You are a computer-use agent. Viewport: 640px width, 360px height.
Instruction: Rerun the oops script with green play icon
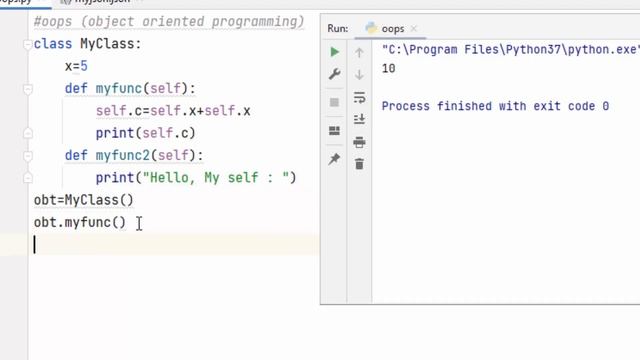pos(334,52)
